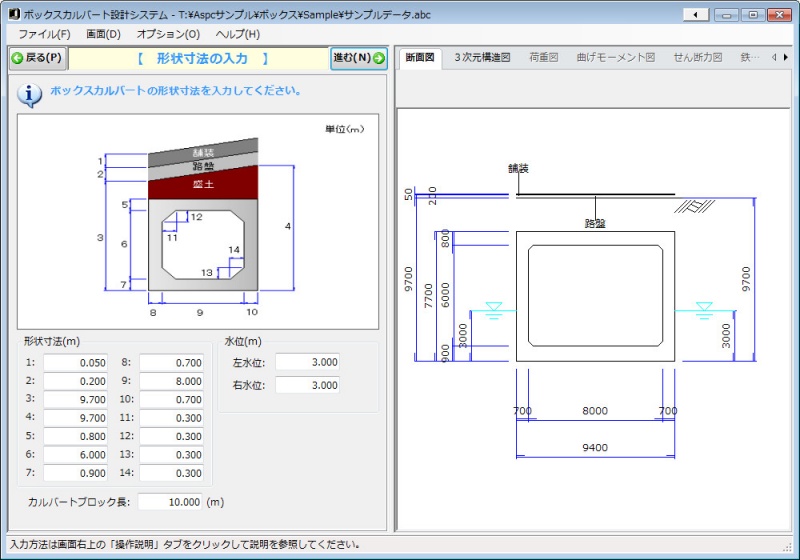800x560 pixels.
Task: Click the 舗装 layer in shape diagram
Action: point(203,151)
